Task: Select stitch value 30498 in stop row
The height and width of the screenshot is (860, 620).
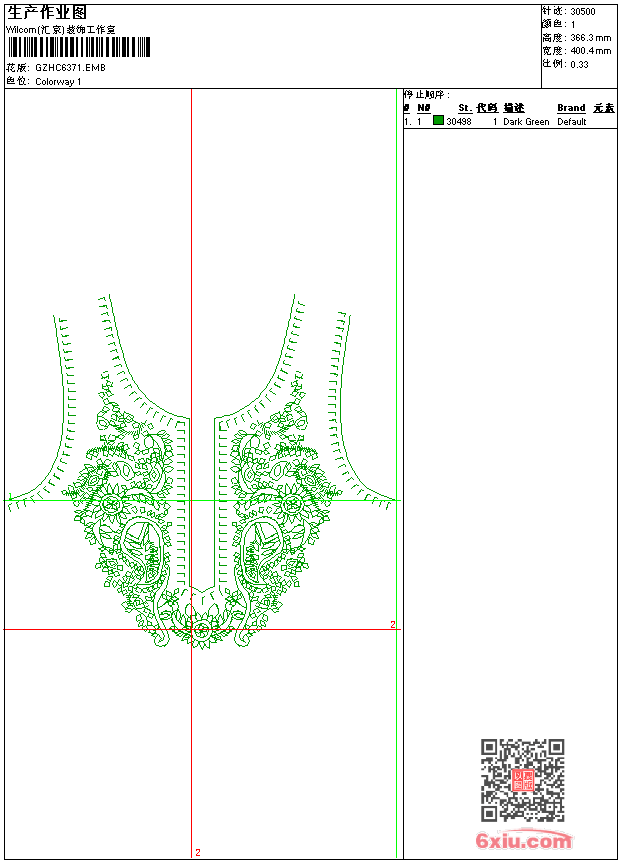Action: [x=459, y=122]
